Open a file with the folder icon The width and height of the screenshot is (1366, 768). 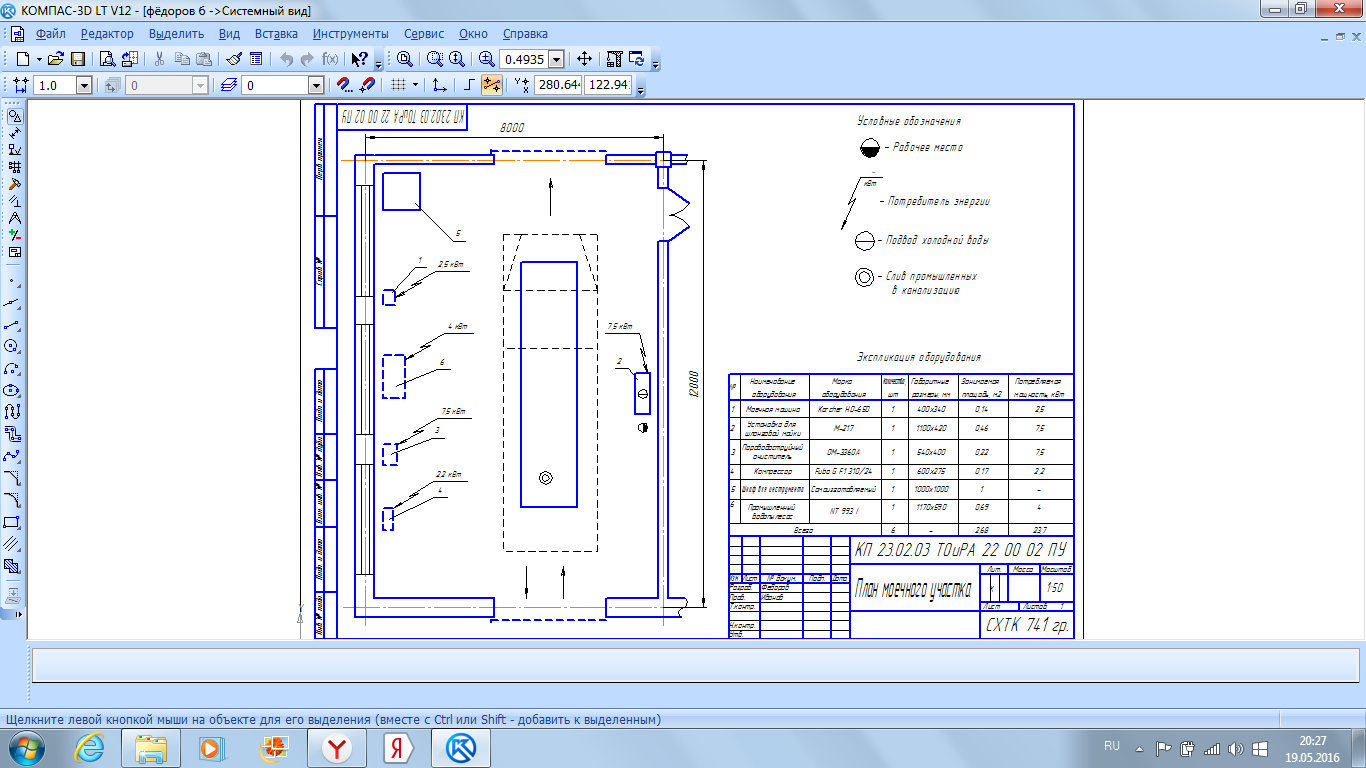point(56,59)
